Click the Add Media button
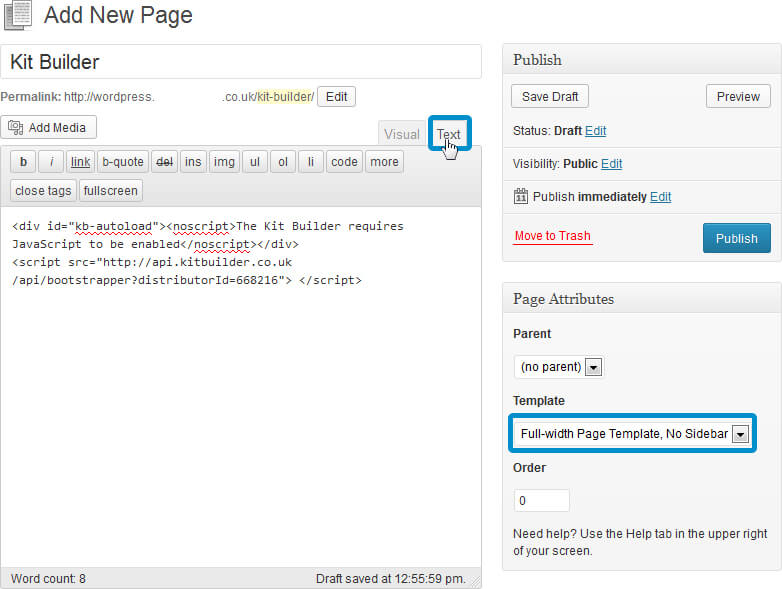This screenshot has width=782, height=589. pos(48,128)
